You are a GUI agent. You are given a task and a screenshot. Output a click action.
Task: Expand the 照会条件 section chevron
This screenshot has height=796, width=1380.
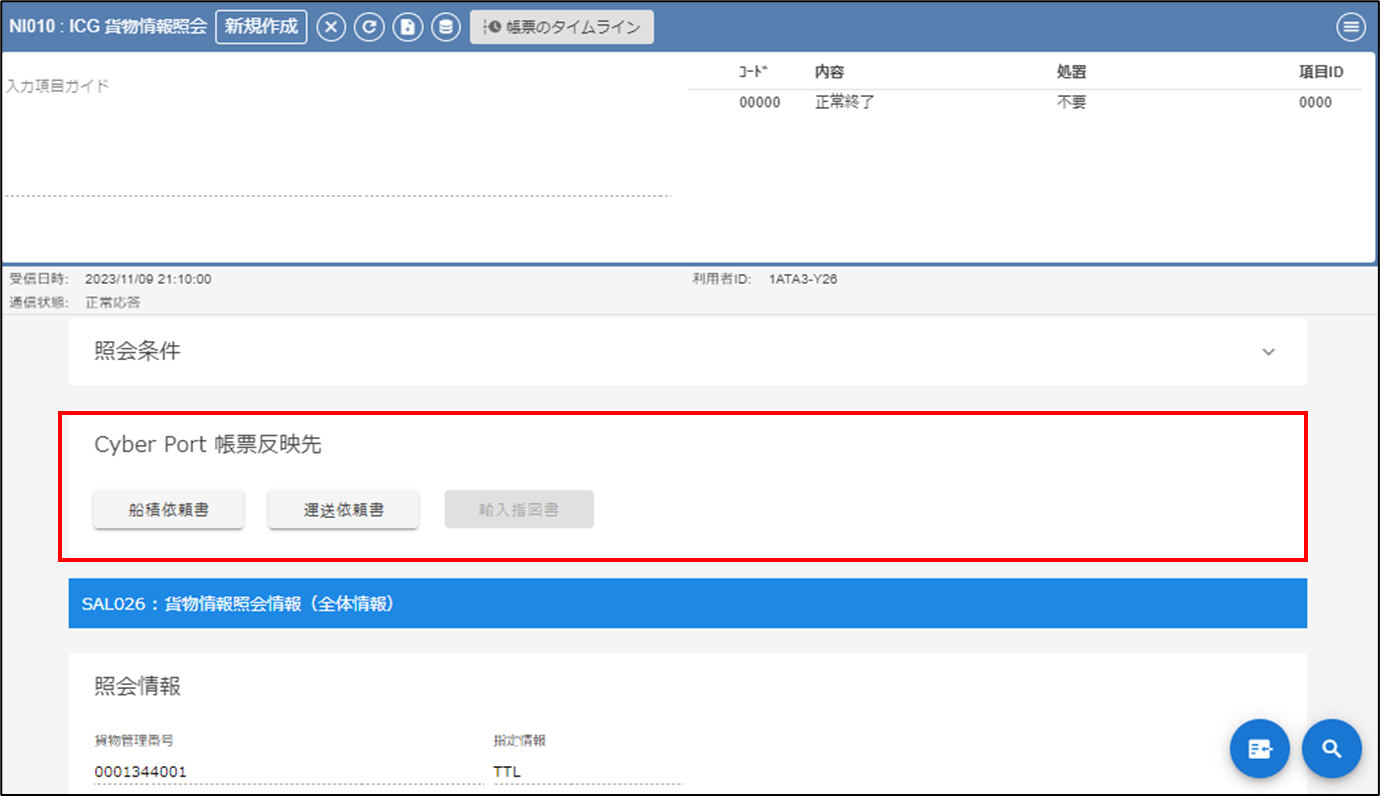[1268, 352]
